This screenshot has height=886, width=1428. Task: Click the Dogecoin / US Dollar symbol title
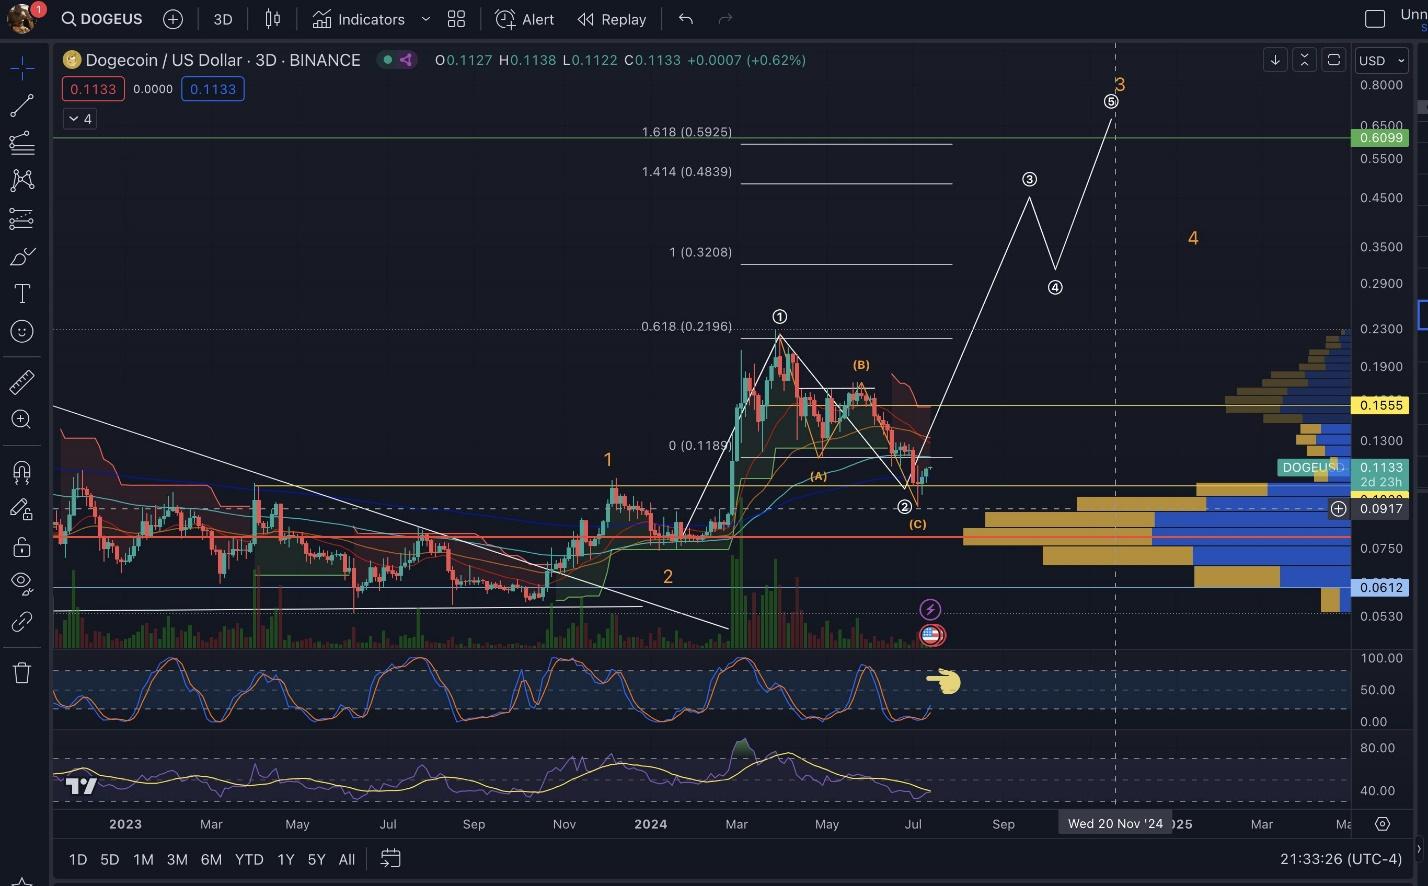(222, 60)
